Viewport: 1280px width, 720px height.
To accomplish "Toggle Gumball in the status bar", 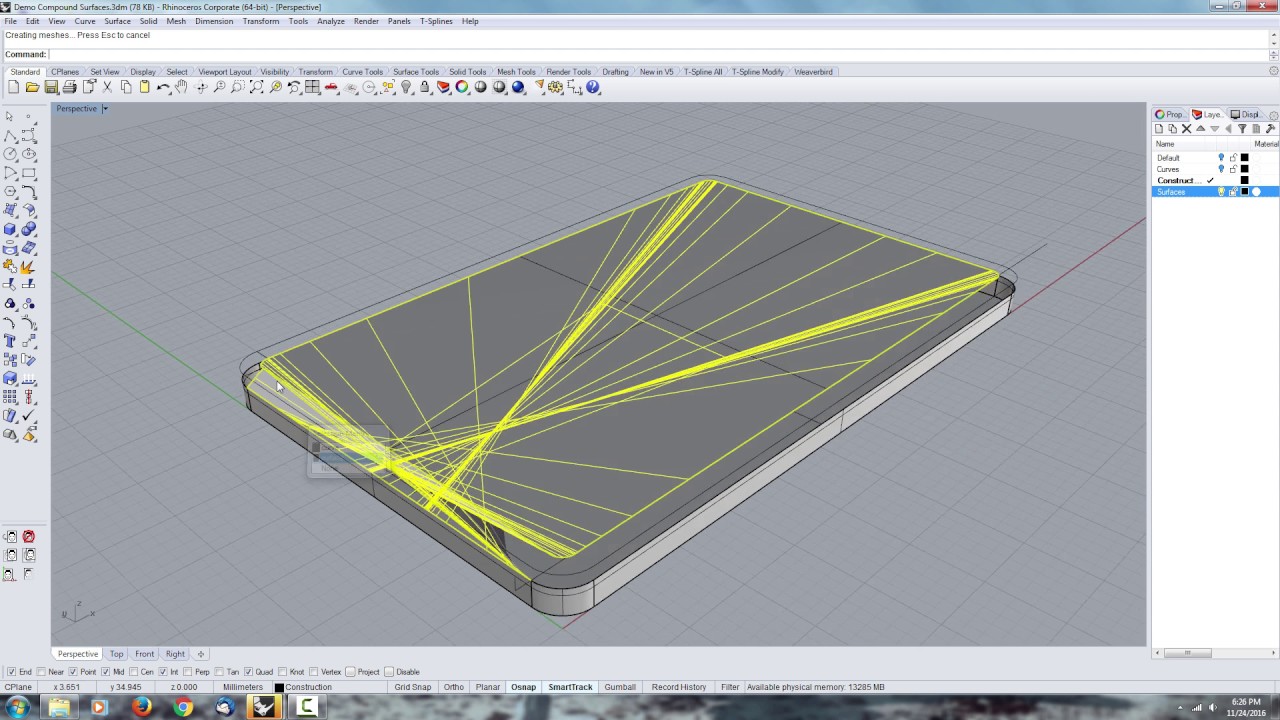I will [620, 687].
